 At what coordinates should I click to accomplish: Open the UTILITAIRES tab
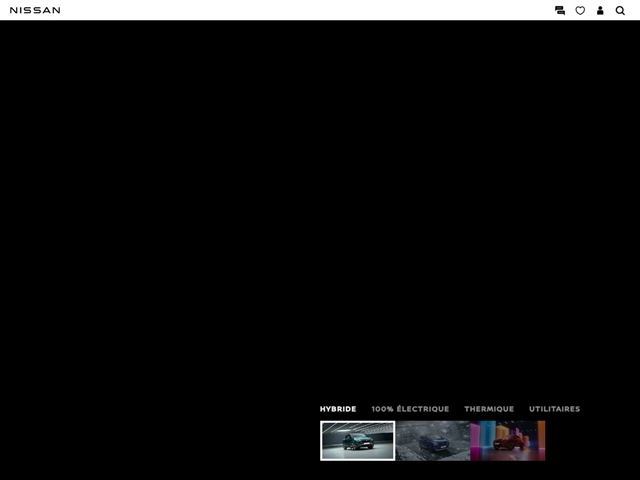coord(554,409)
